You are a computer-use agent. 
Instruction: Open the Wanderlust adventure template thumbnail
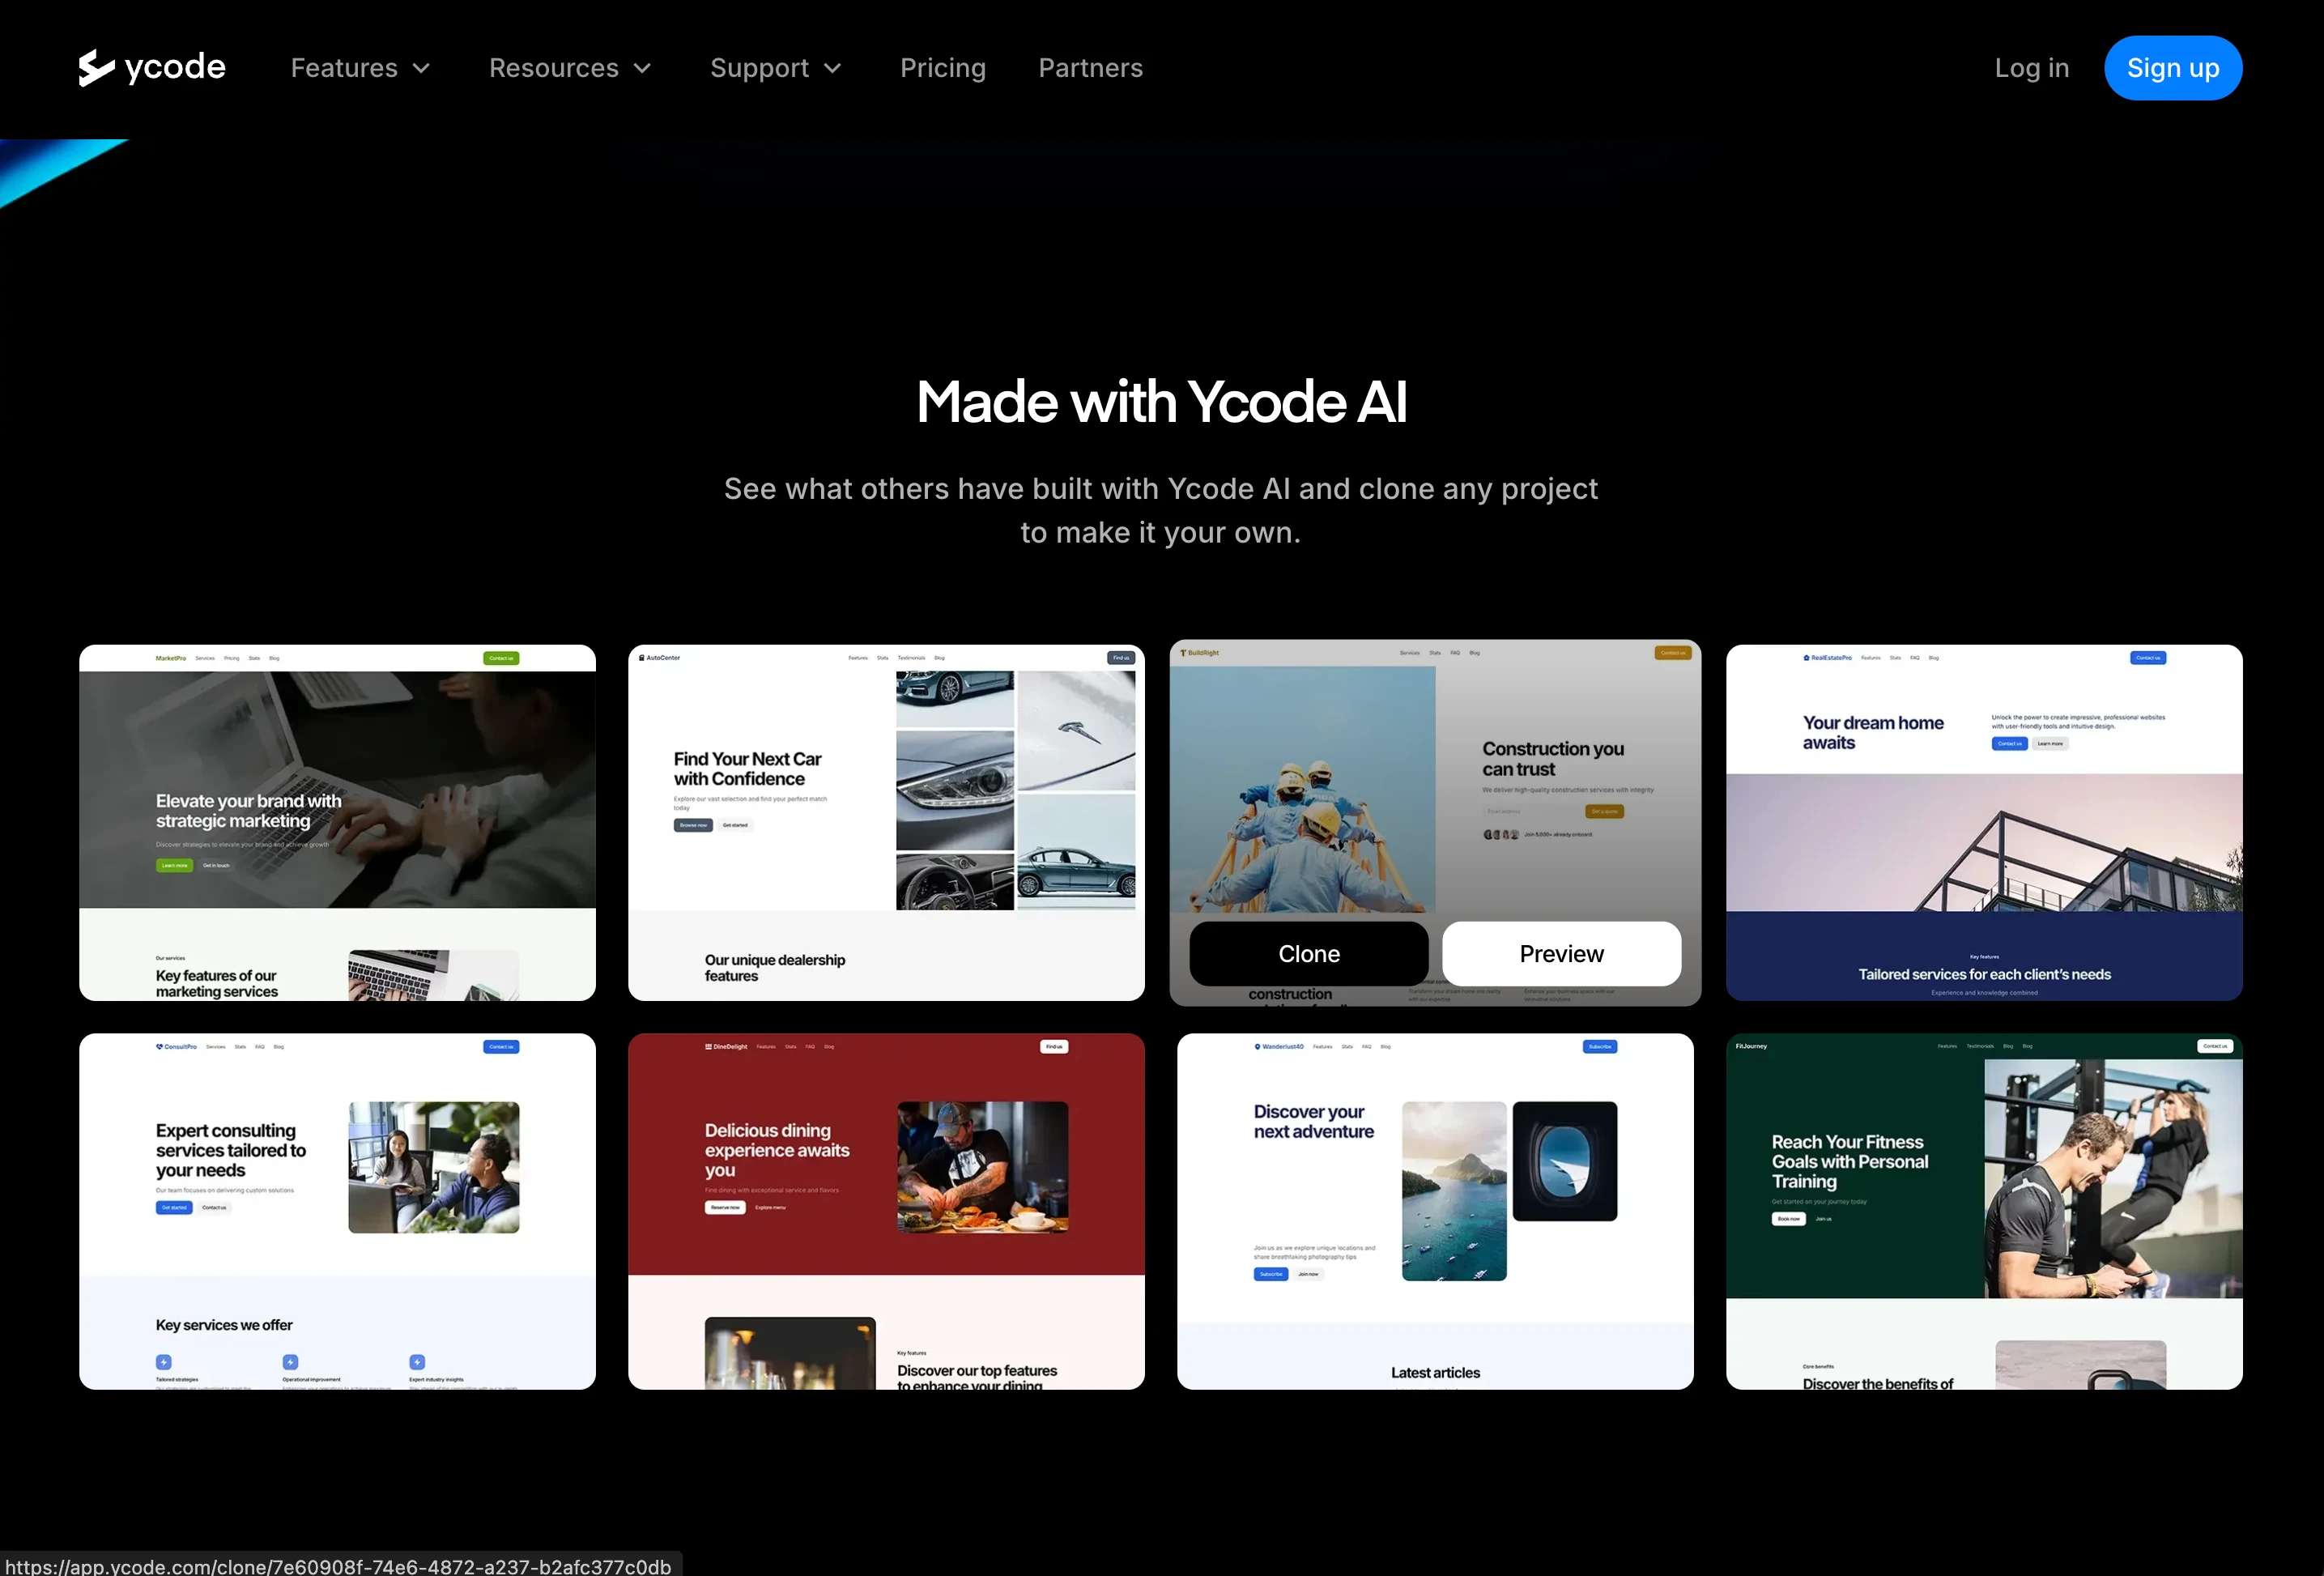click(1435, 1211)
